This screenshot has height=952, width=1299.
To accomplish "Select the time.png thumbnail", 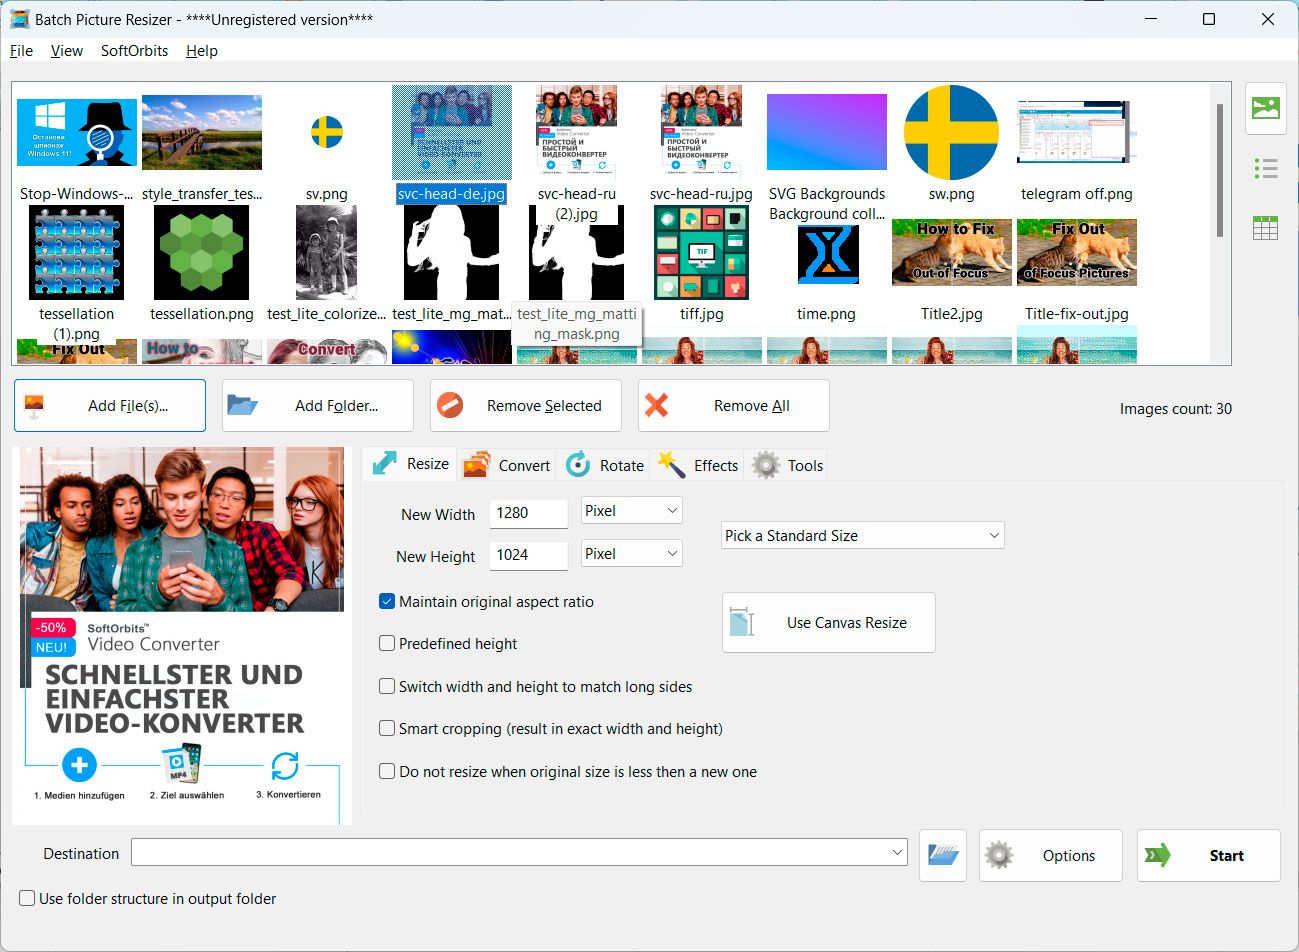I will (x=827, y=254).
